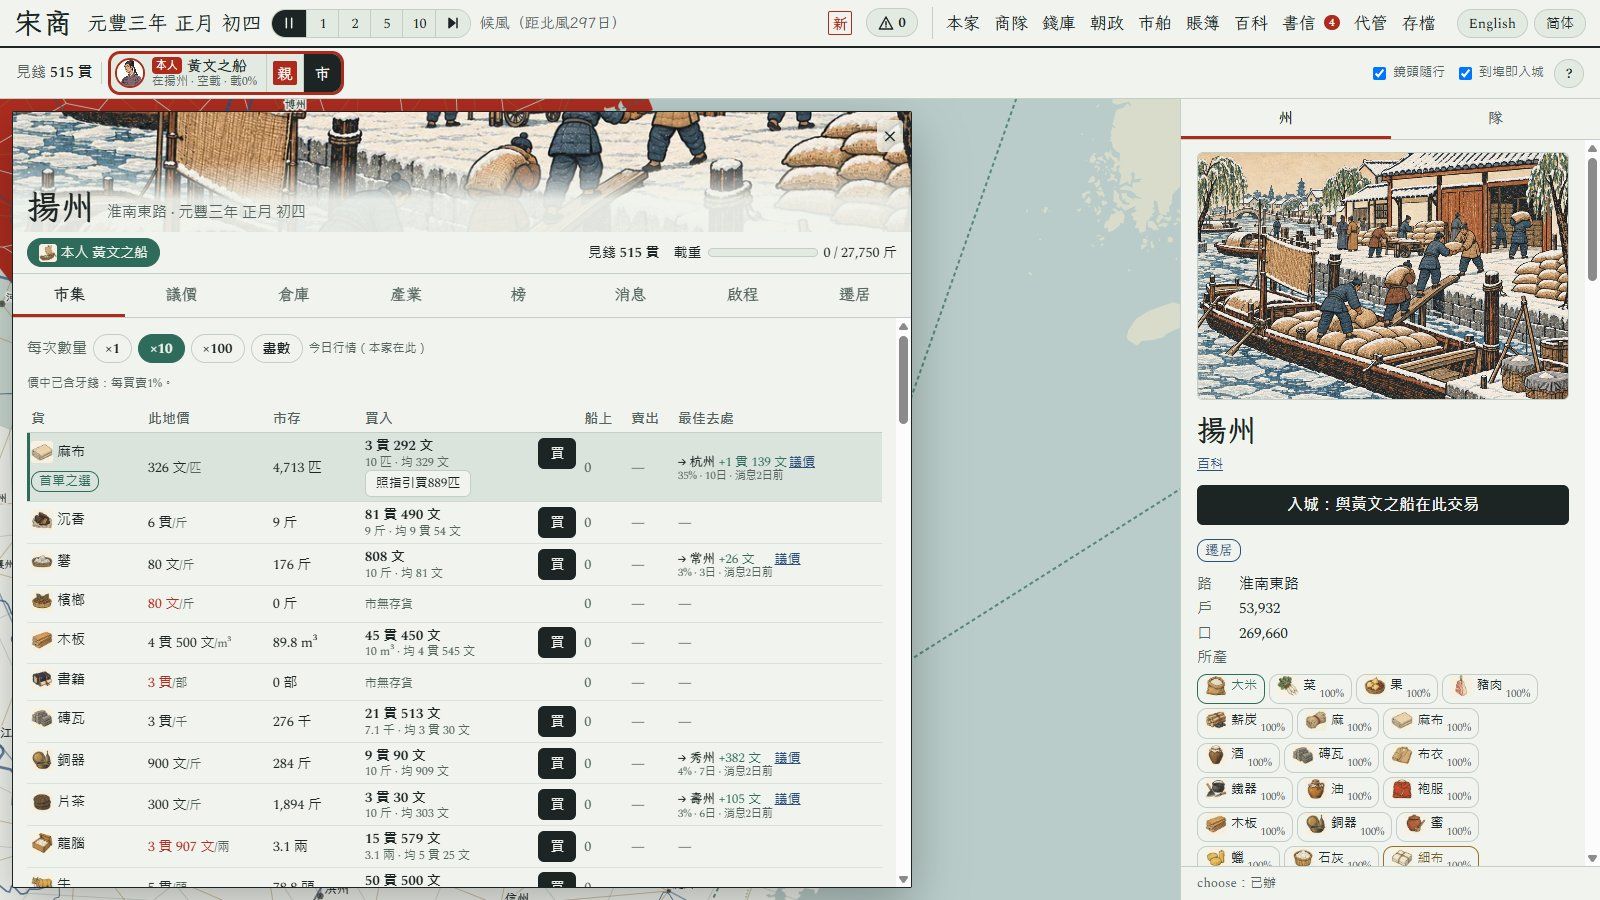This screenshot has height=900, width=1600.
Task: Open the warning alerts counter icon
Action: [x=892, y=23]
